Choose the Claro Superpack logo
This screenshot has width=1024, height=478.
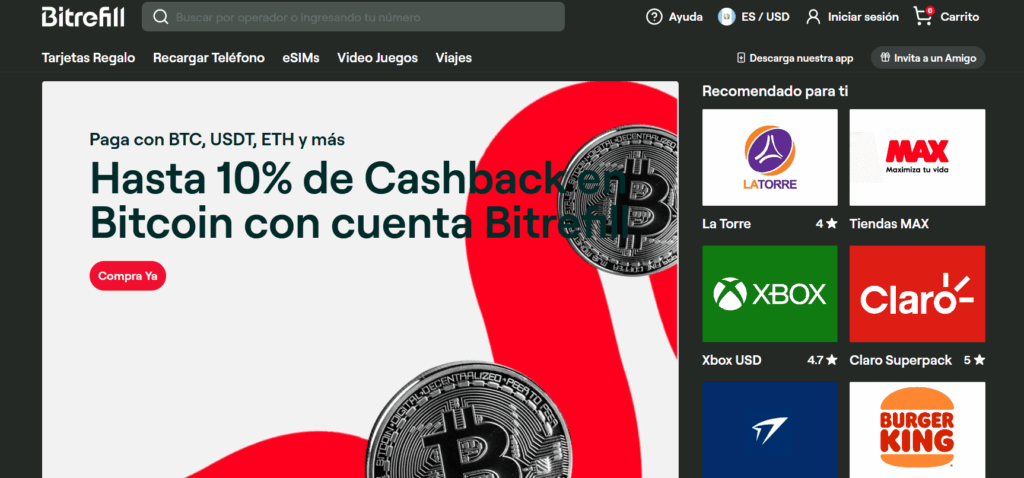coord(917,294)
